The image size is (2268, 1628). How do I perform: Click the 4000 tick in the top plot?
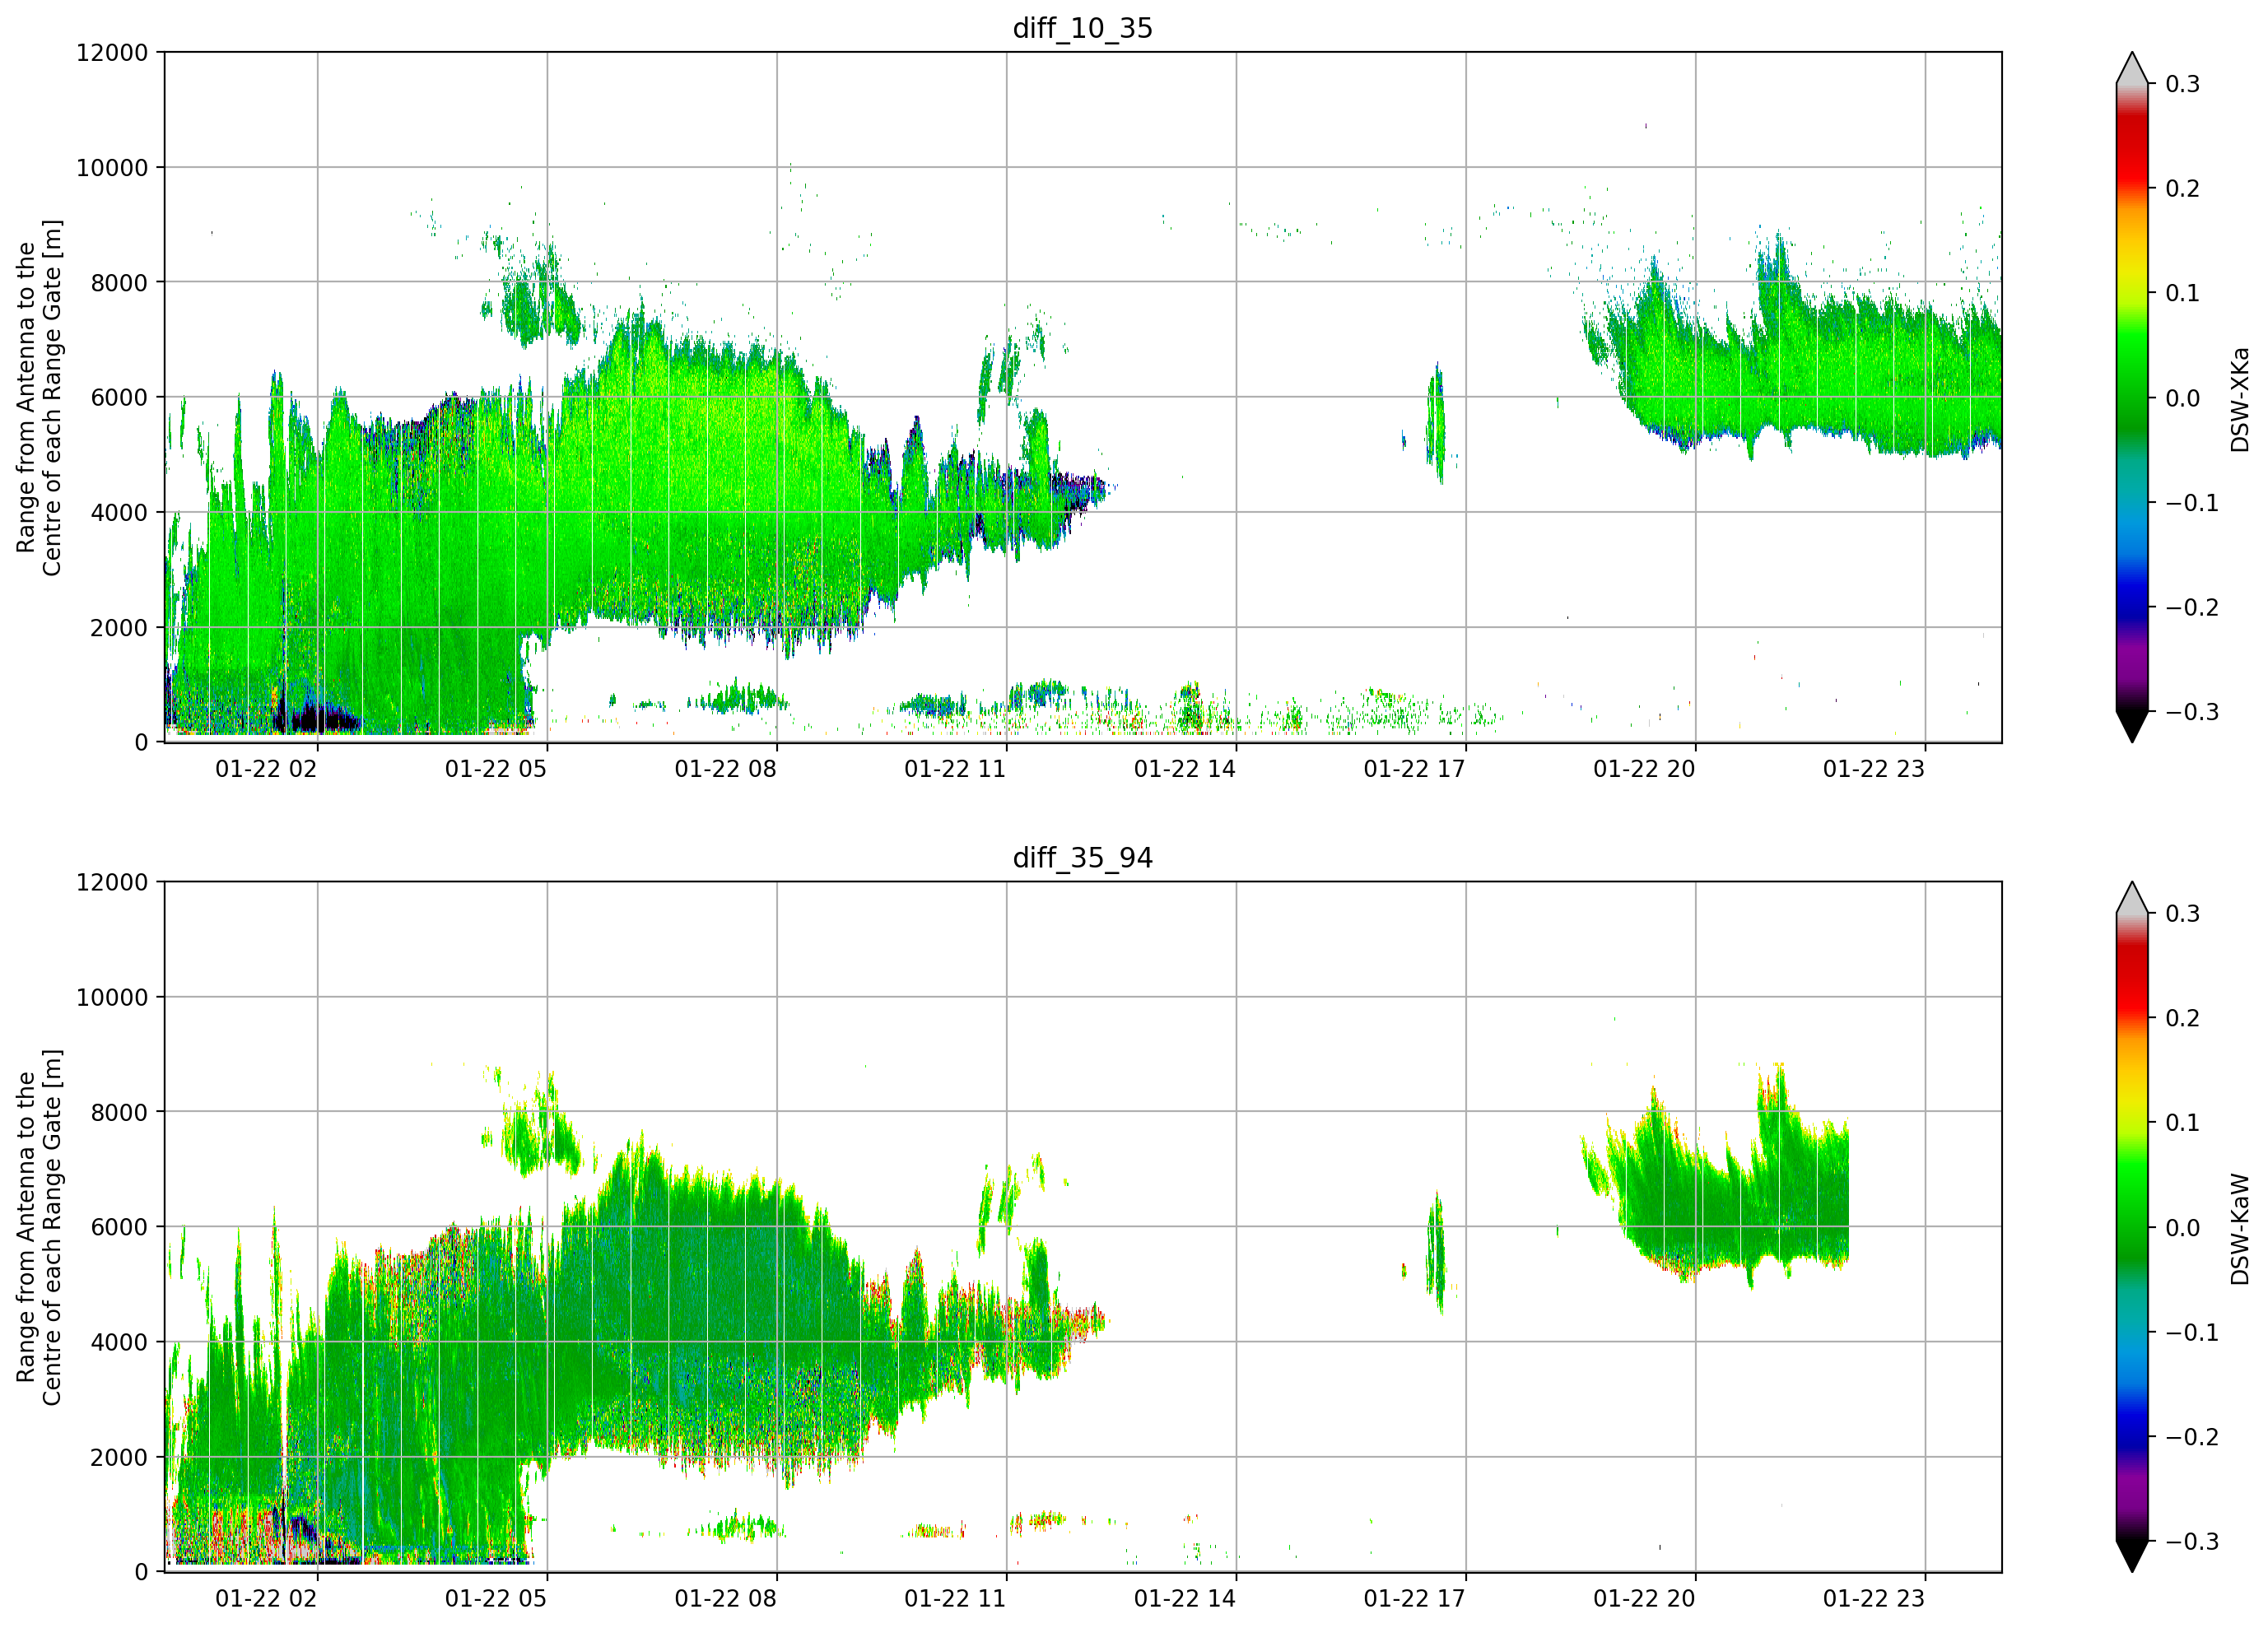[119, 513]
